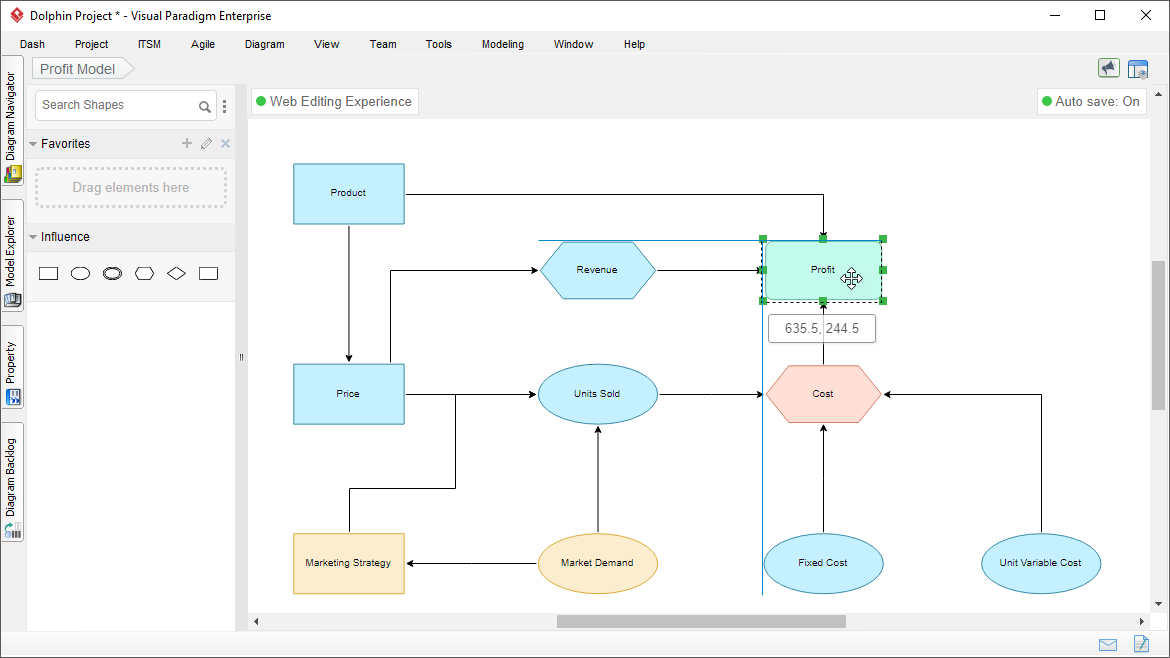The width and height of the screenshot is (1170, 658).
Task: Select the Price node
Action: coord(348,394)
